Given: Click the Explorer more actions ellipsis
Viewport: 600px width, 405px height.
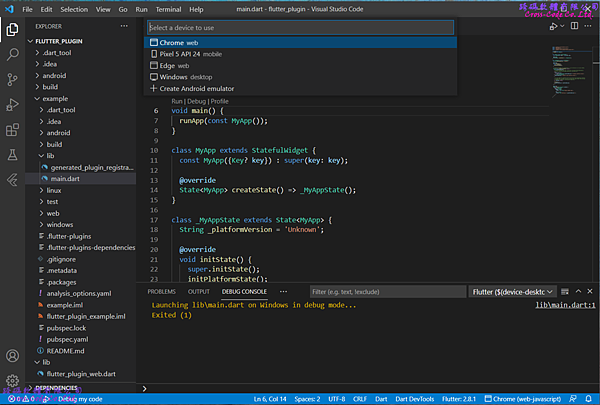Looking at the screenshot, I should pyautogui.click(x=124, y=26).
